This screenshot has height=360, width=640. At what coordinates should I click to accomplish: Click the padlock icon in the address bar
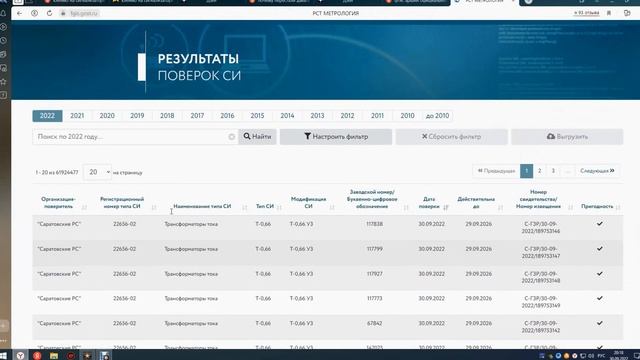(63, 13)
